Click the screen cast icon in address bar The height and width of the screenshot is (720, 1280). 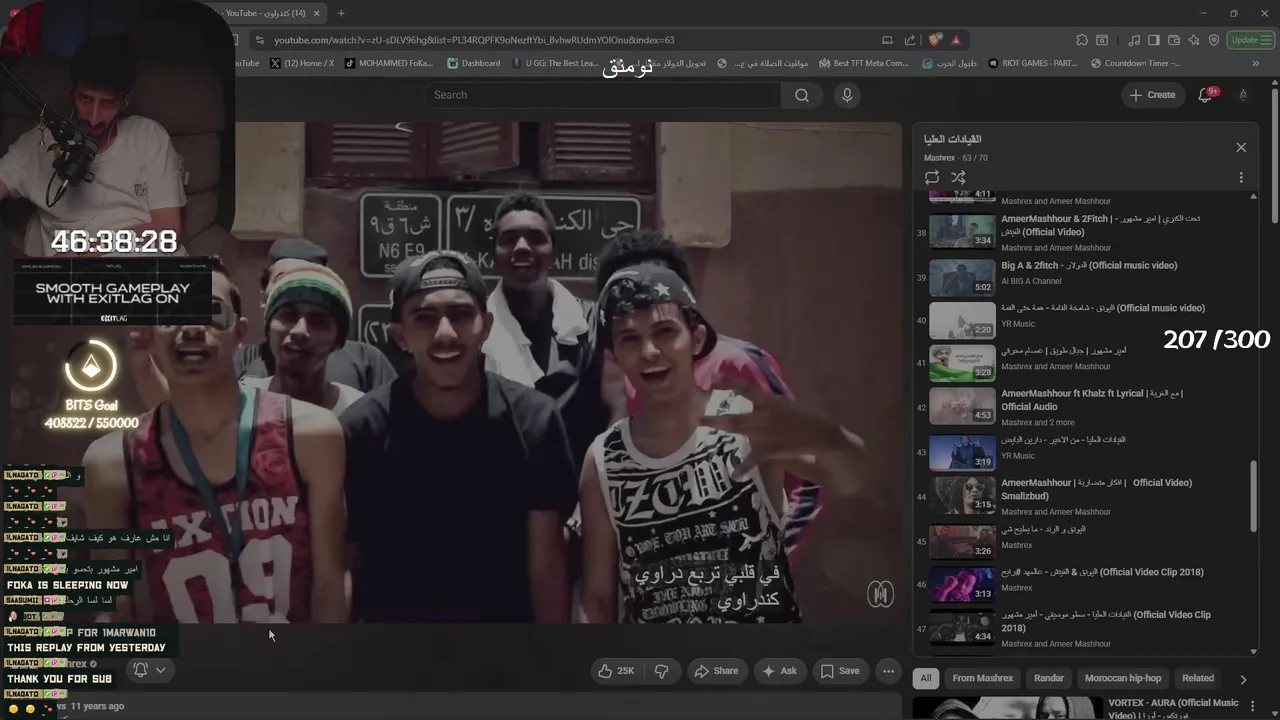click(887, 40)
